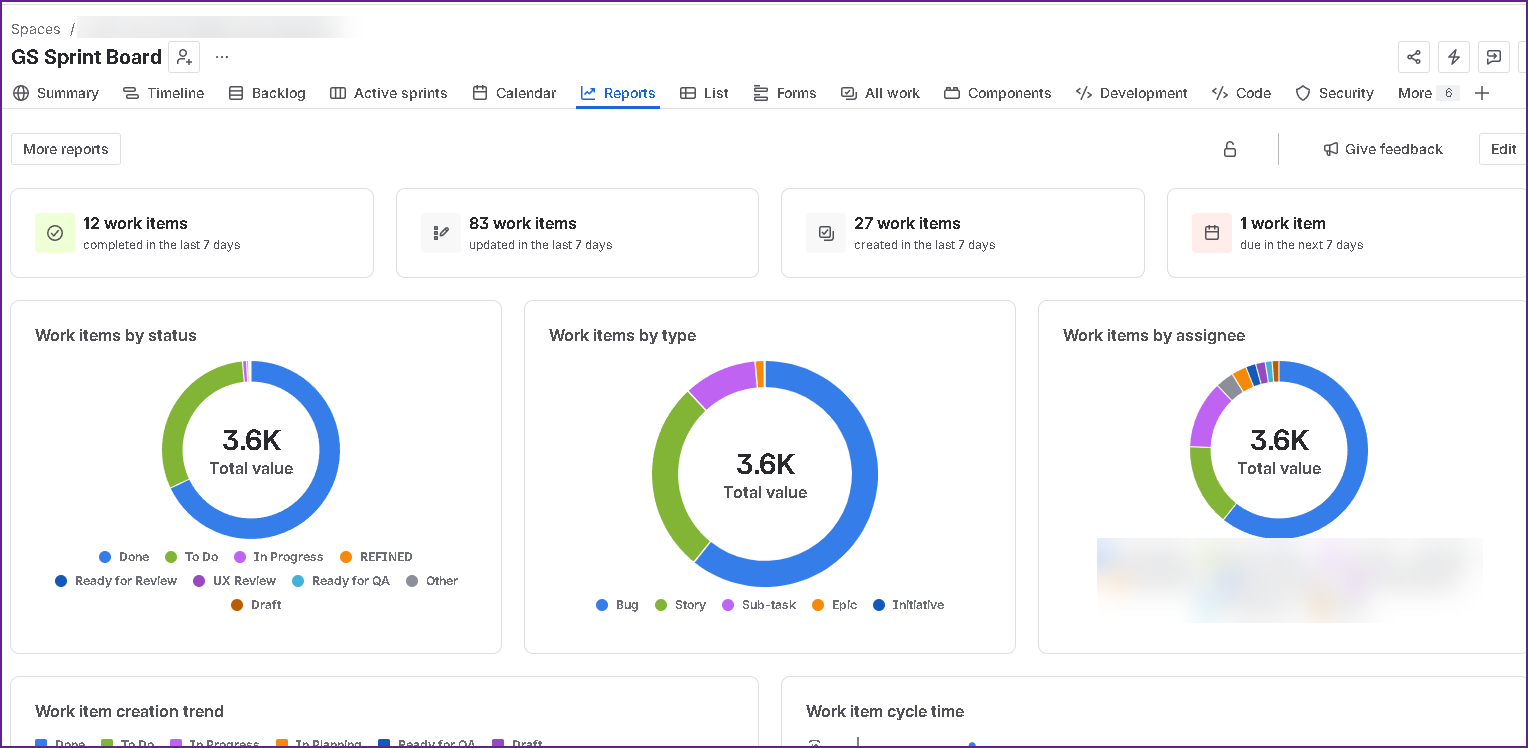Viewport: 1528px width, 748px height.
Task: Open the Active sprints tab
Action: [x=388, y=93]
